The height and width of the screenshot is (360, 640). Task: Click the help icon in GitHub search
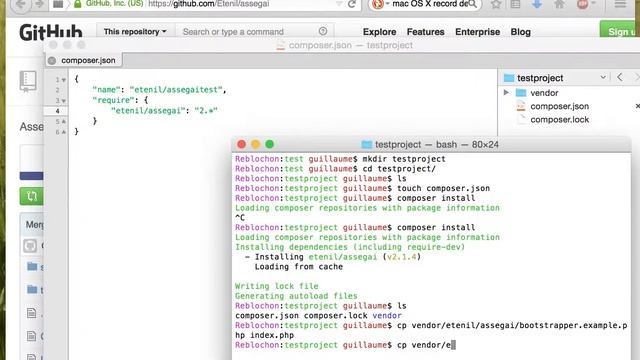pos(323,31)
